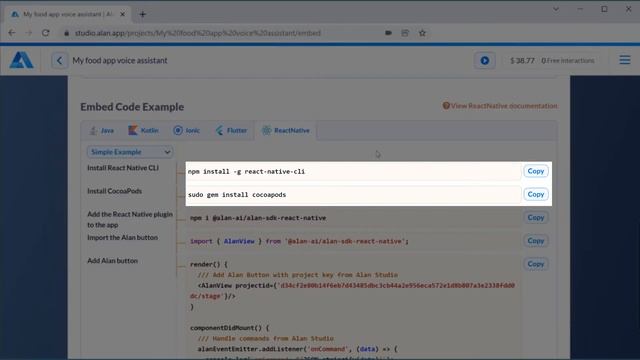Copy the npm install react-native-cli command
The image size is (640, 360).
(x=536, y=171)
